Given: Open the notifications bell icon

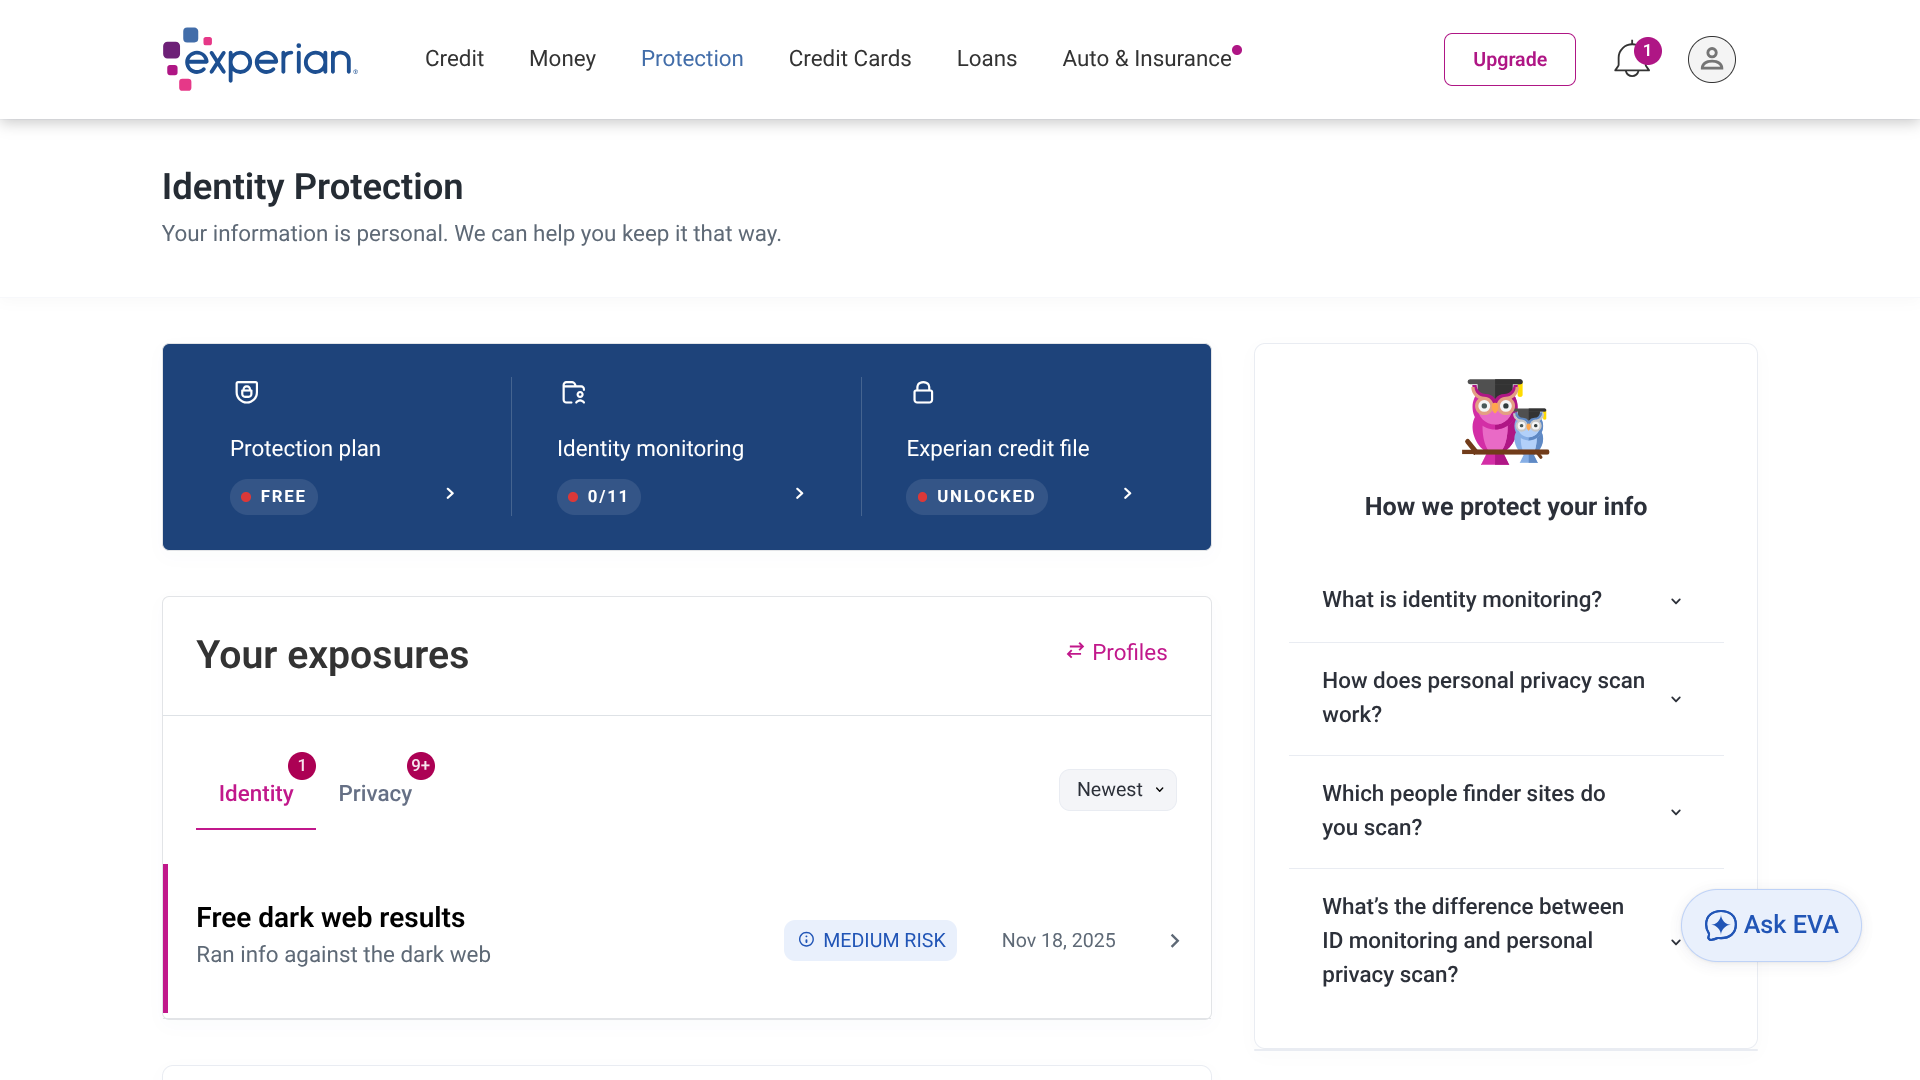Looking at the screenshot, I should point(1632,59).
